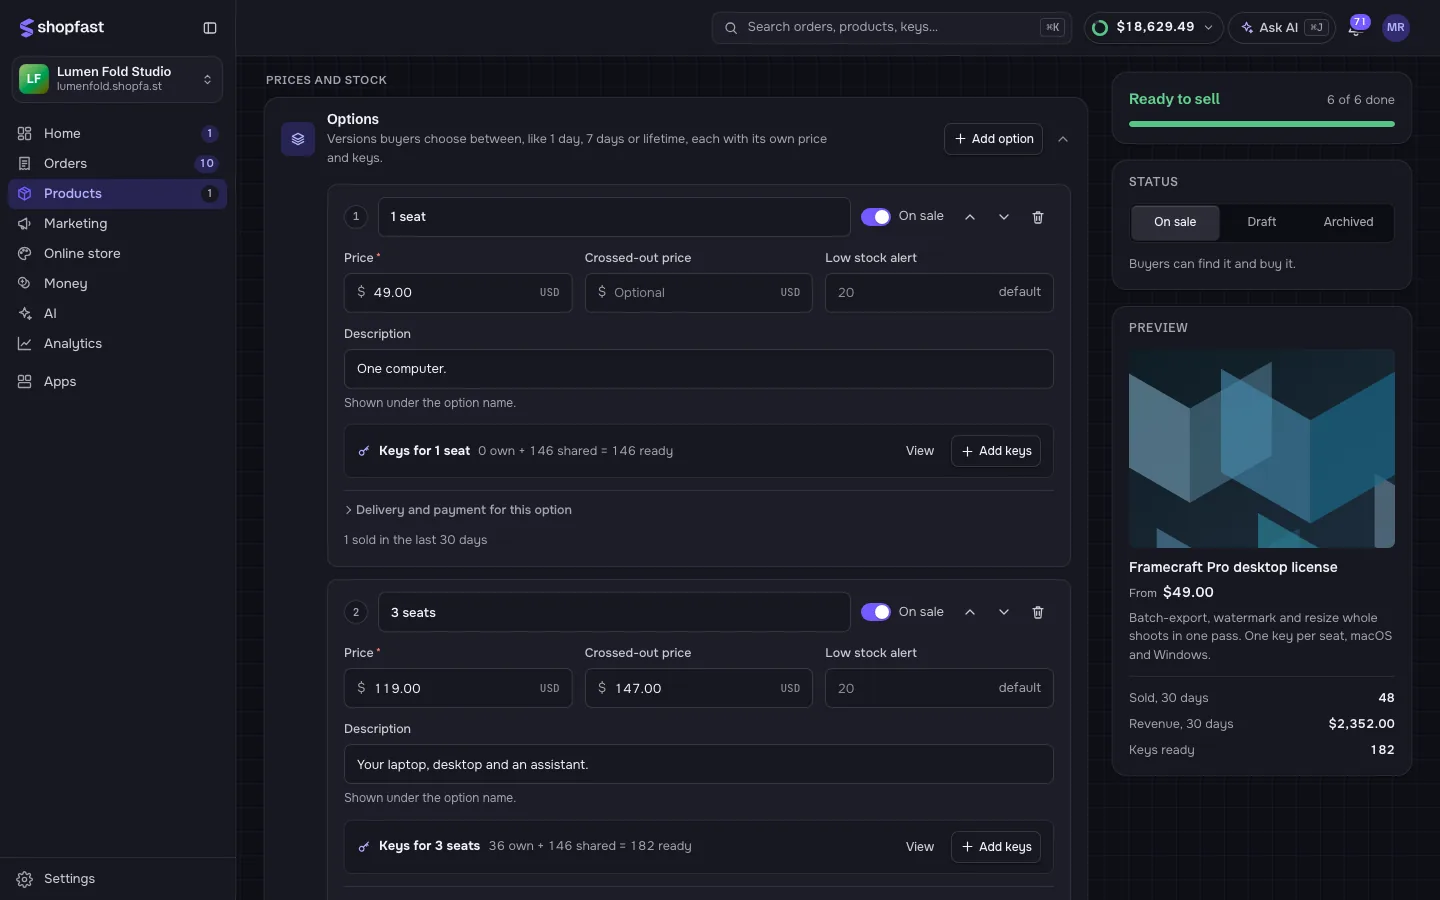Move the 3 seats option up

point(970,612)
